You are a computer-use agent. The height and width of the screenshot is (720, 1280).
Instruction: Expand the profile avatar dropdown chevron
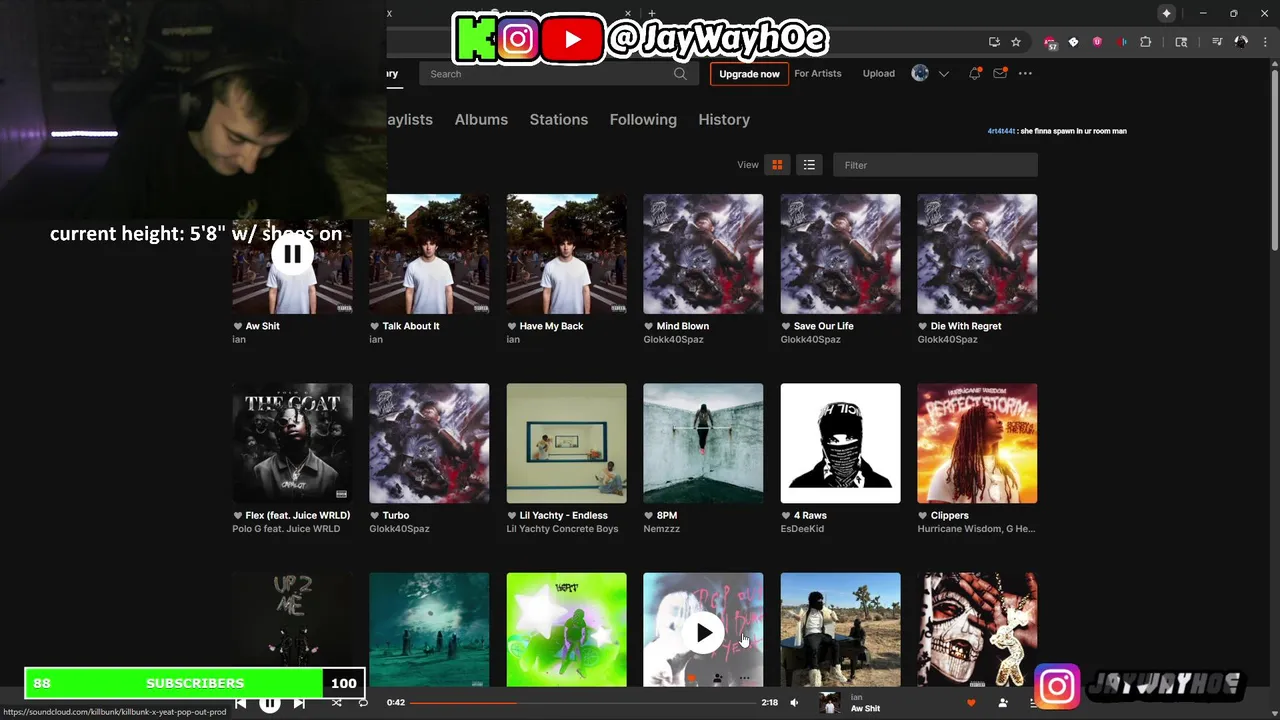[x=943, y=74]
